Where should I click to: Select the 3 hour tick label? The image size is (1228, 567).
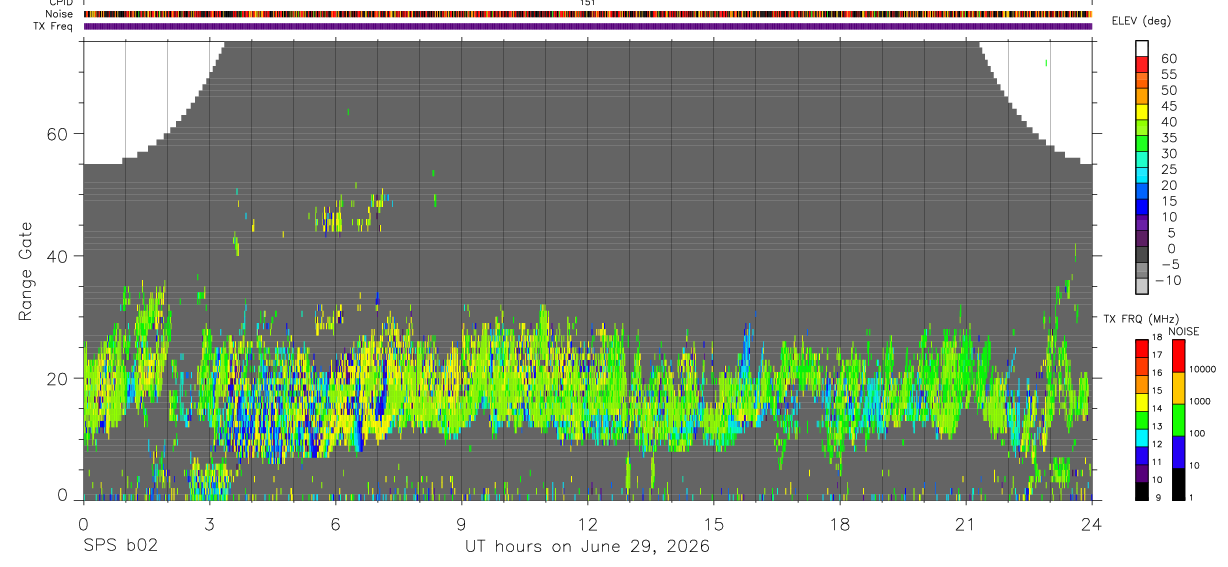tap(209, 524)
